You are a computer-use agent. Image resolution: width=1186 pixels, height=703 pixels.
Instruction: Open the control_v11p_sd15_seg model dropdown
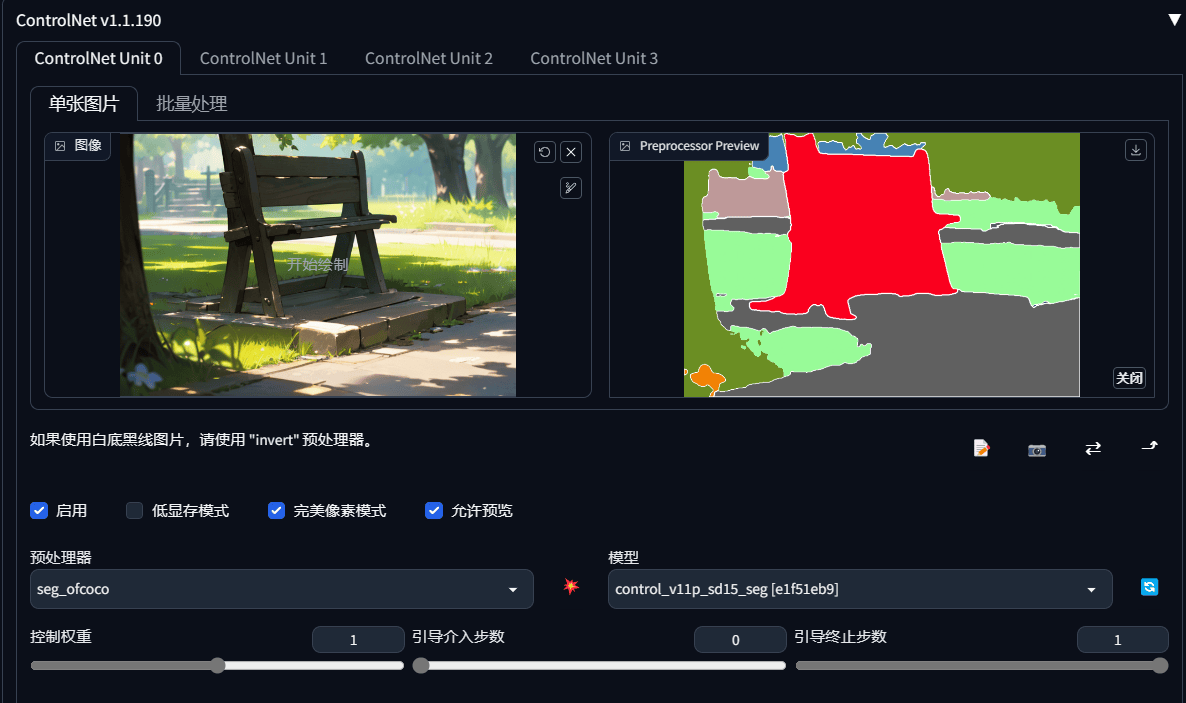(860, 589)
